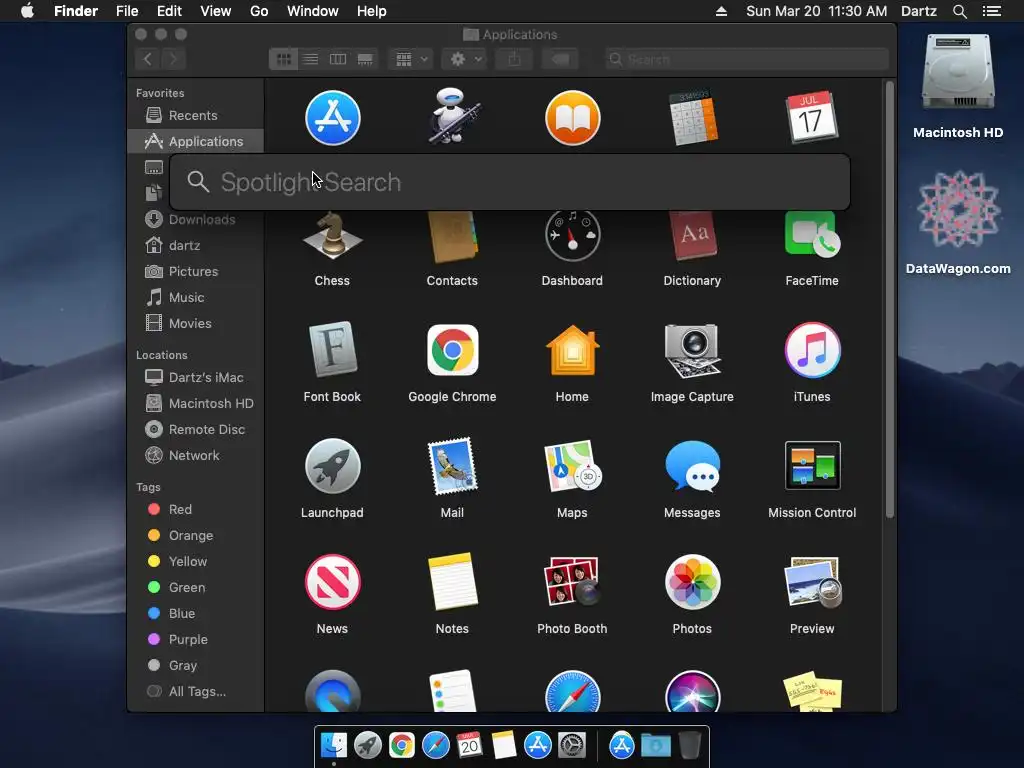Open the Calendar app in Applications
Screen dimensions: 1024x768
pyautogui.click(x=812, y=118)
